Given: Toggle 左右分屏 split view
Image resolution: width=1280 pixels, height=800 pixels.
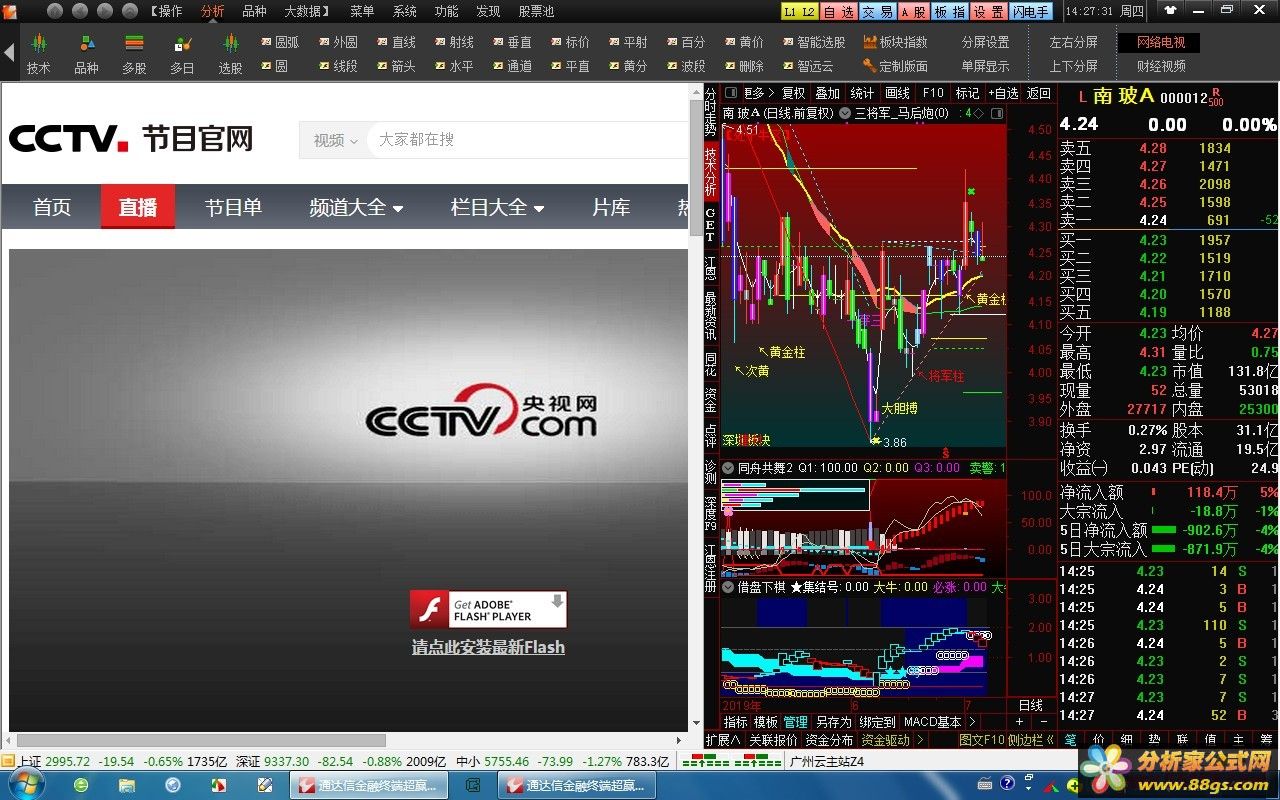Looking at the screenshot, I should [1073, 42].
